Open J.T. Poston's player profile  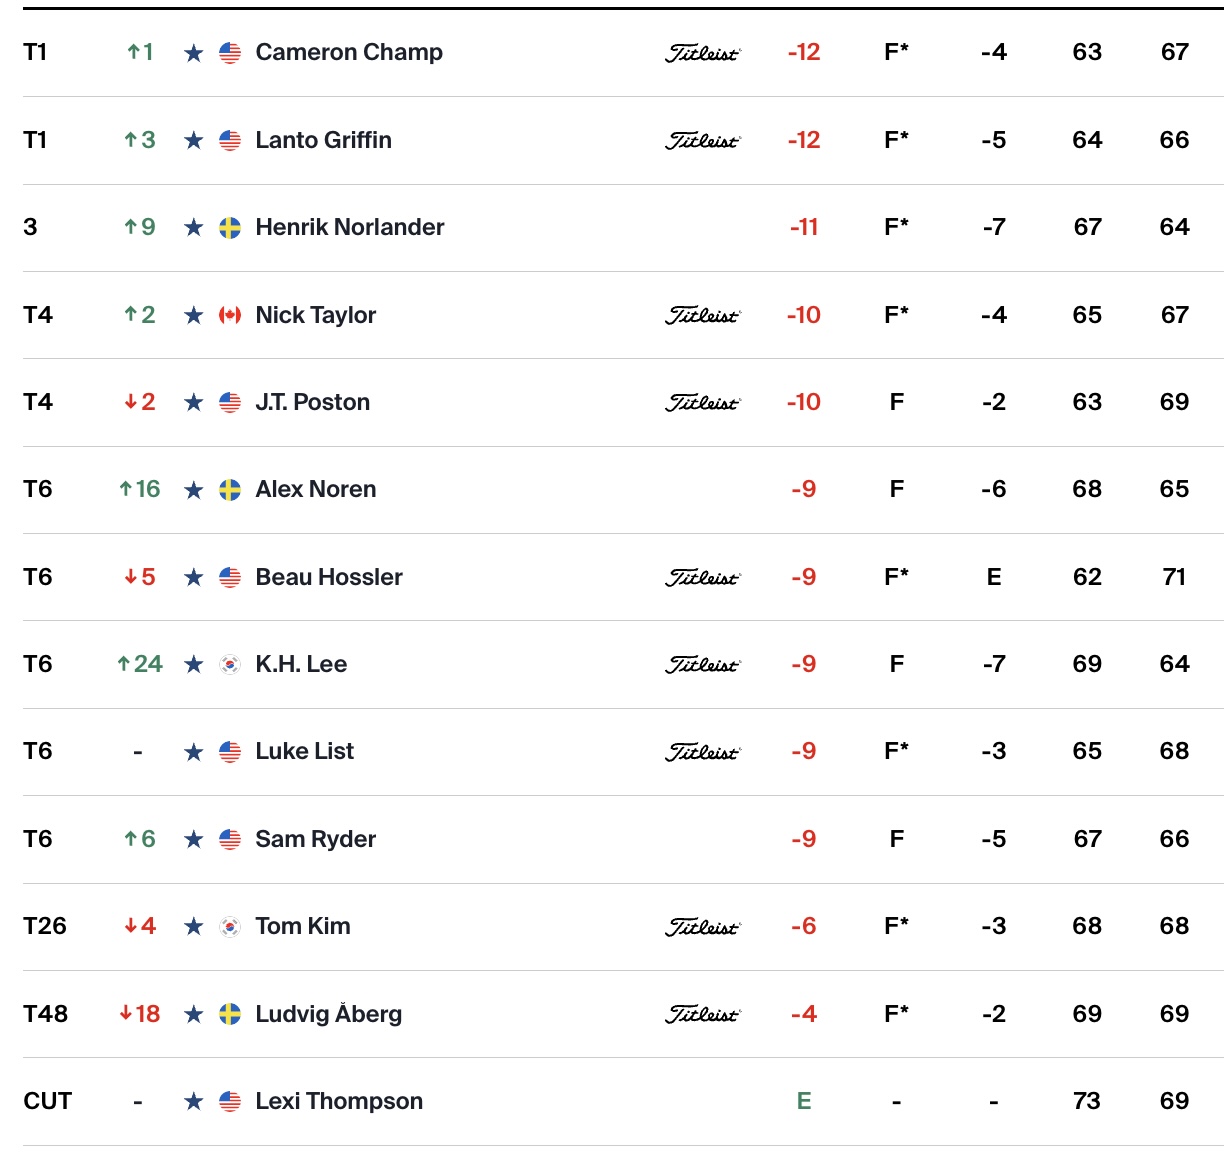coord(313,402)
